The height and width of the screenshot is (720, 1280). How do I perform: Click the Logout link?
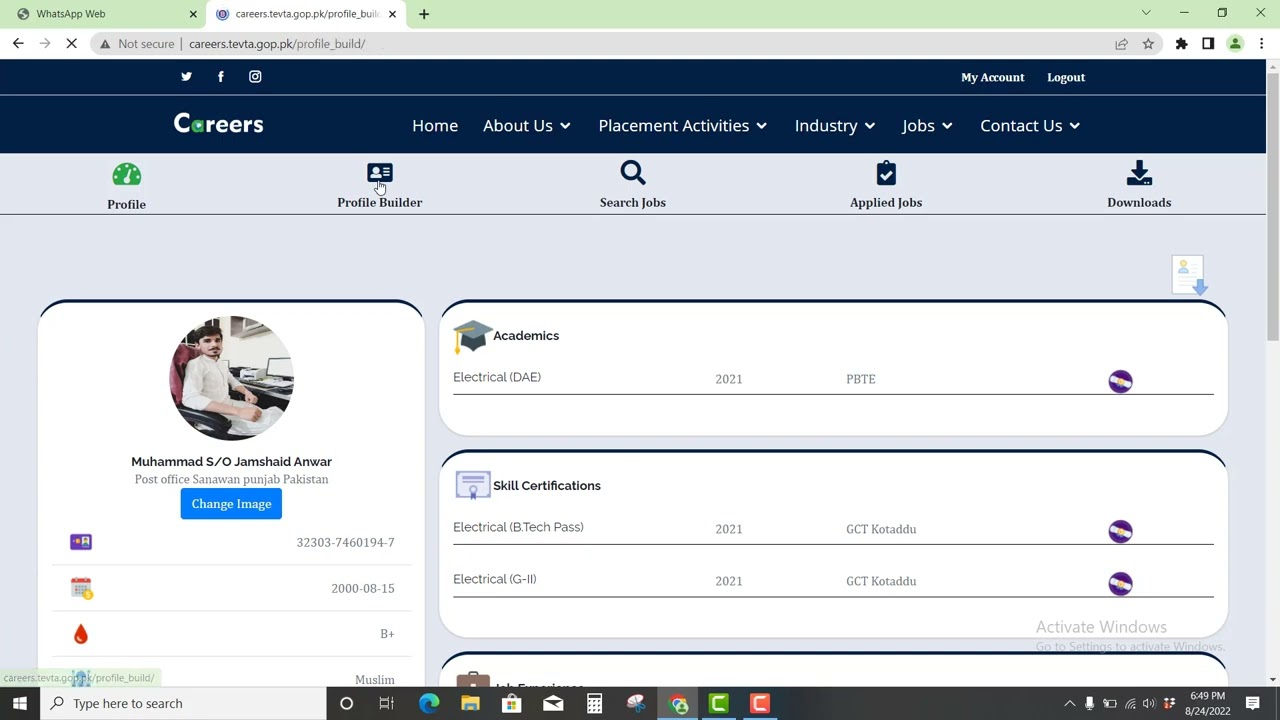(x=1066, y=77)
